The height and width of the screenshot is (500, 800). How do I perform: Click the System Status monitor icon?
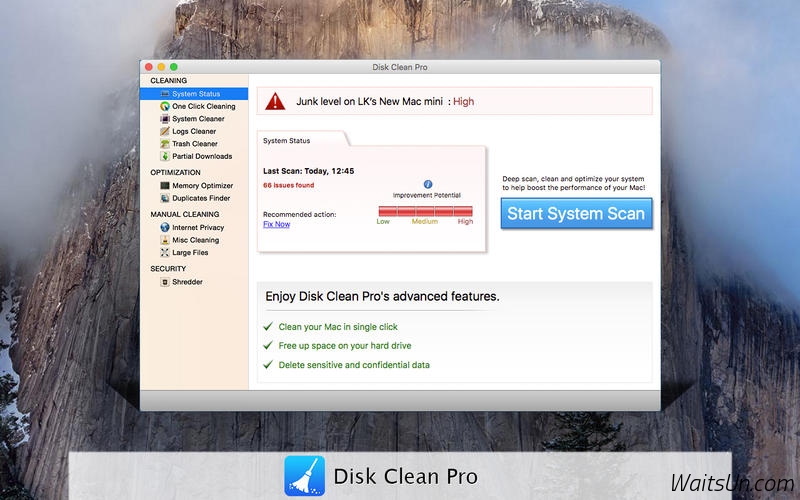165,94
